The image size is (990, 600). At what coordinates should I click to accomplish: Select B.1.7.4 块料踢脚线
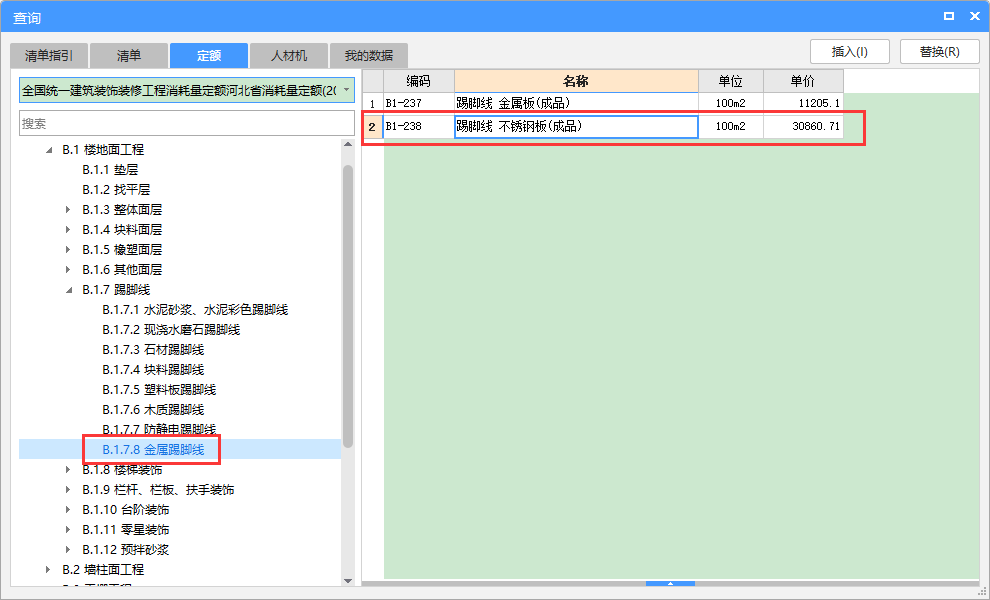[x=153, y=370]
